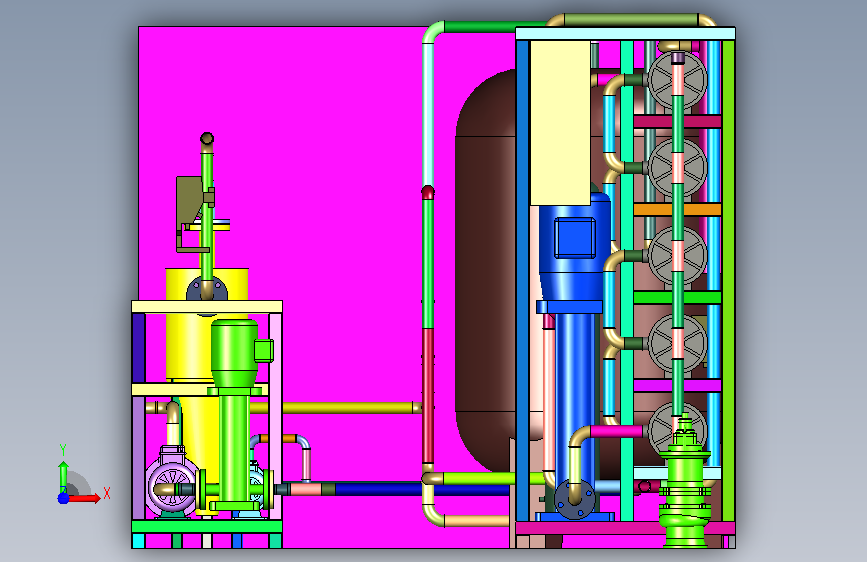Select the light cyan top beam of right frame

(x=625, y=34)
